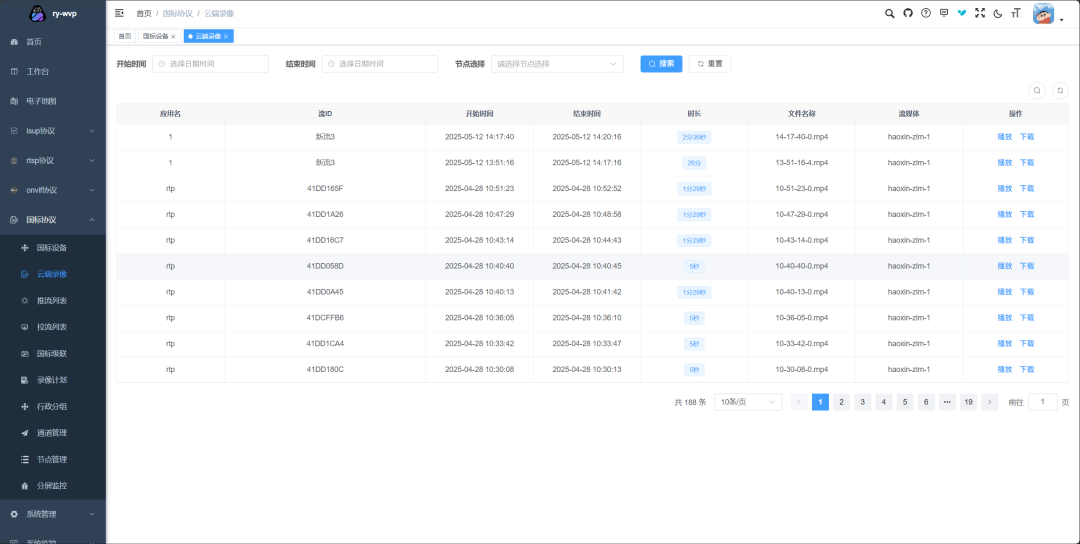Open the help question mark icon
Screen dimensions: 1080x544
point(926,13)
